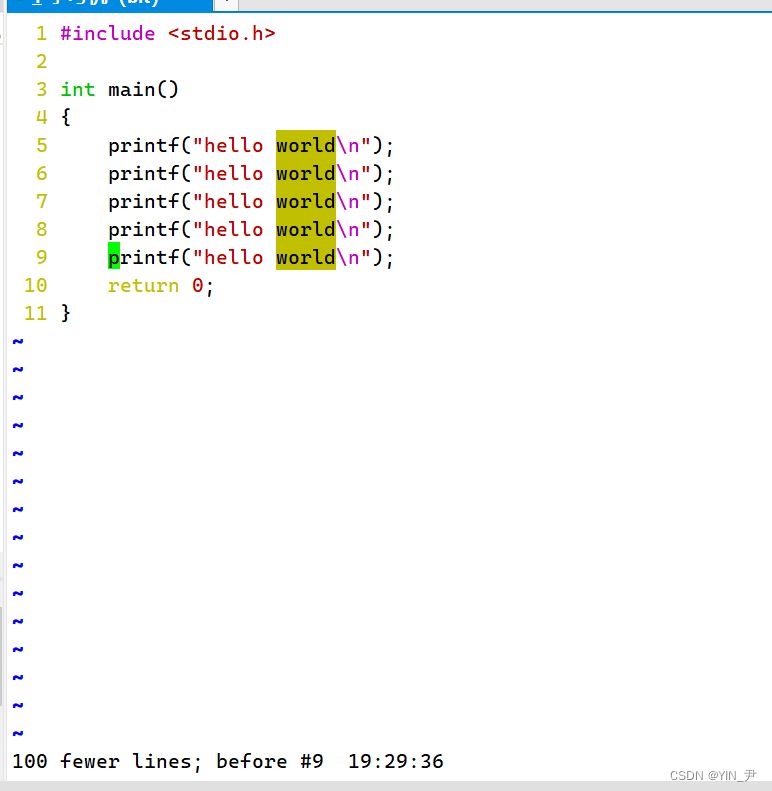
Task: Click the closing brace on line 11
Action: [66, 313]
